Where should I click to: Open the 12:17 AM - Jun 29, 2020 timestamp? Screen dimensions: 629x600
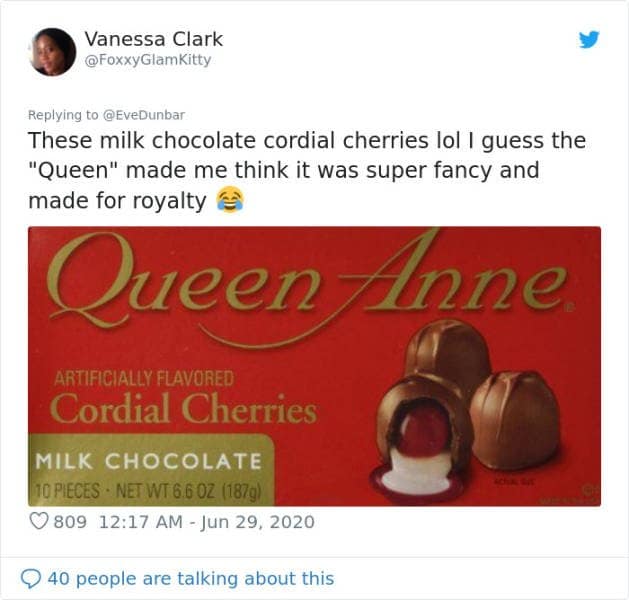(206, 522)
